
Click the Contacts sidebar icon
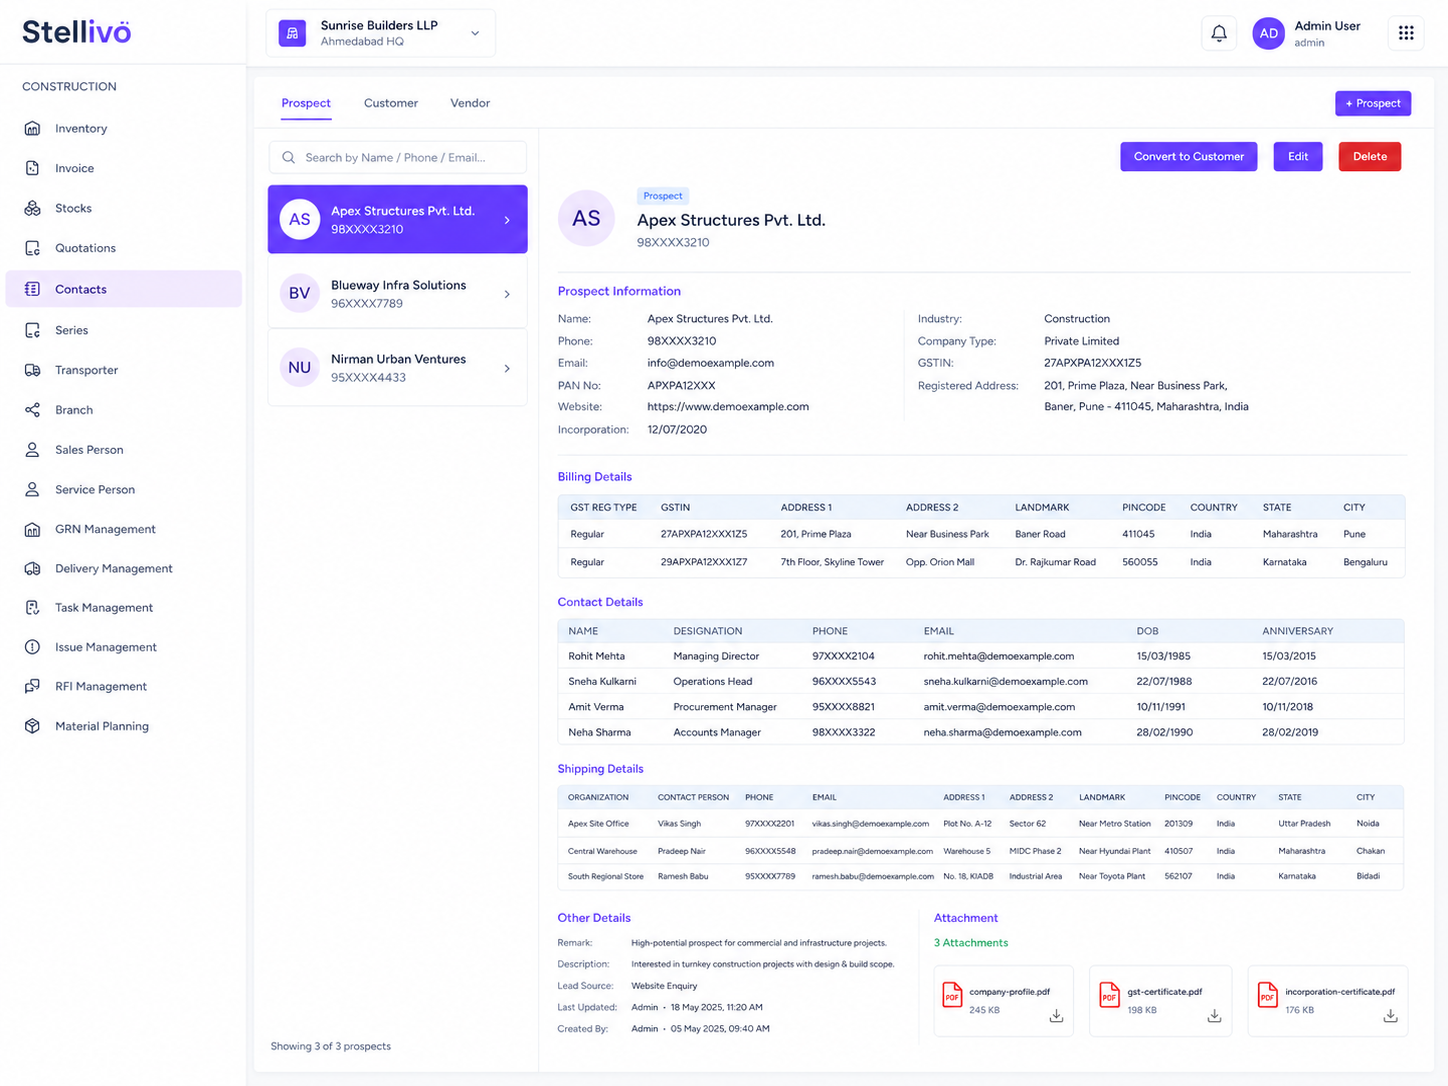pyautogui.click(x=32, y=289)
